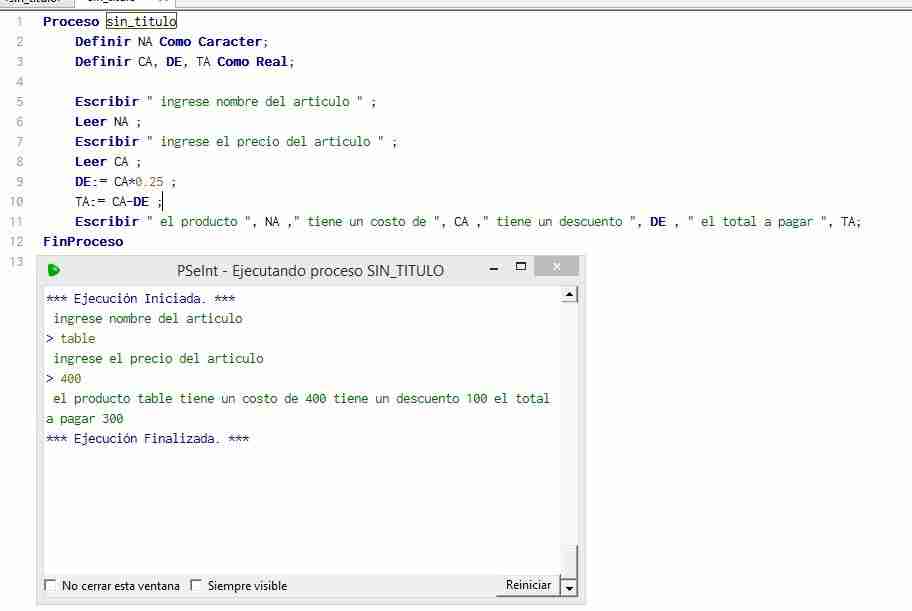
Task: Click the output scrollbar up arrow
Action: (x=569, y=296)
